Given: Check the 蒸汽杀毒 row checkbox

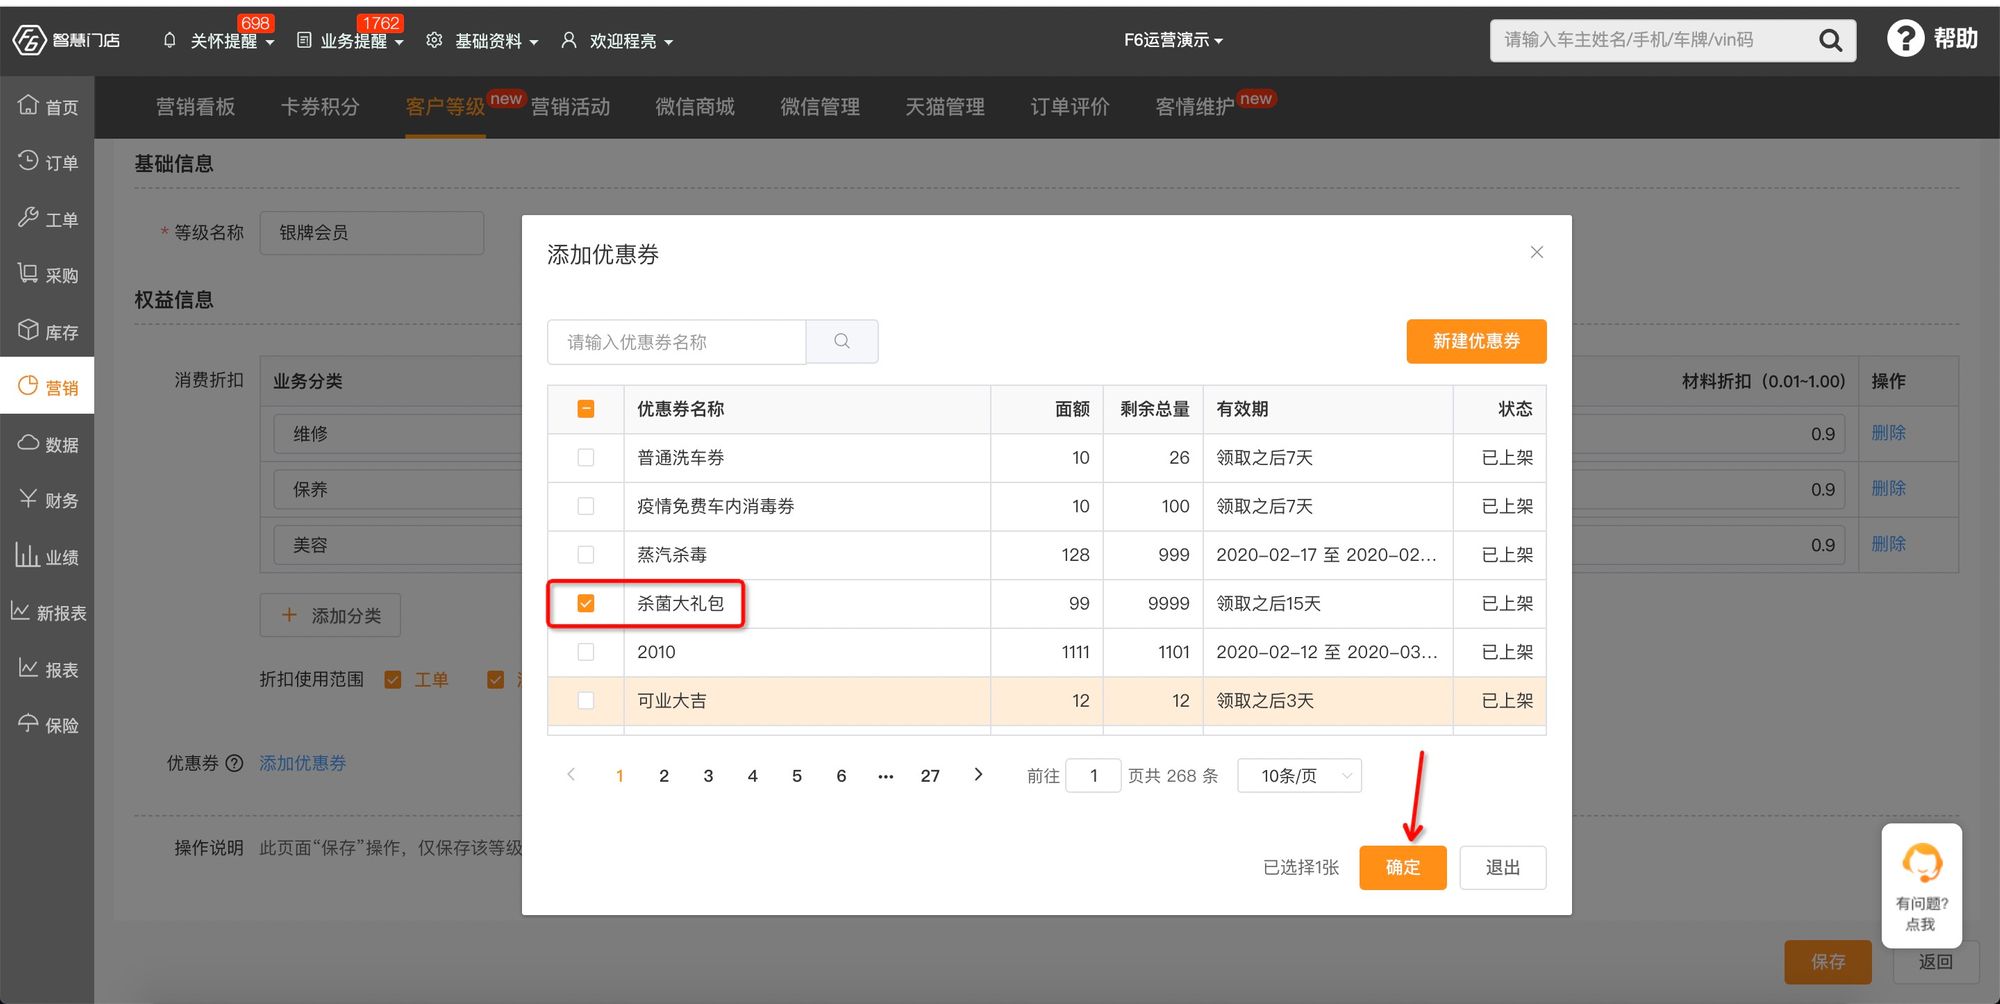Looking at the screenshot, I should [x=586, y=554].
